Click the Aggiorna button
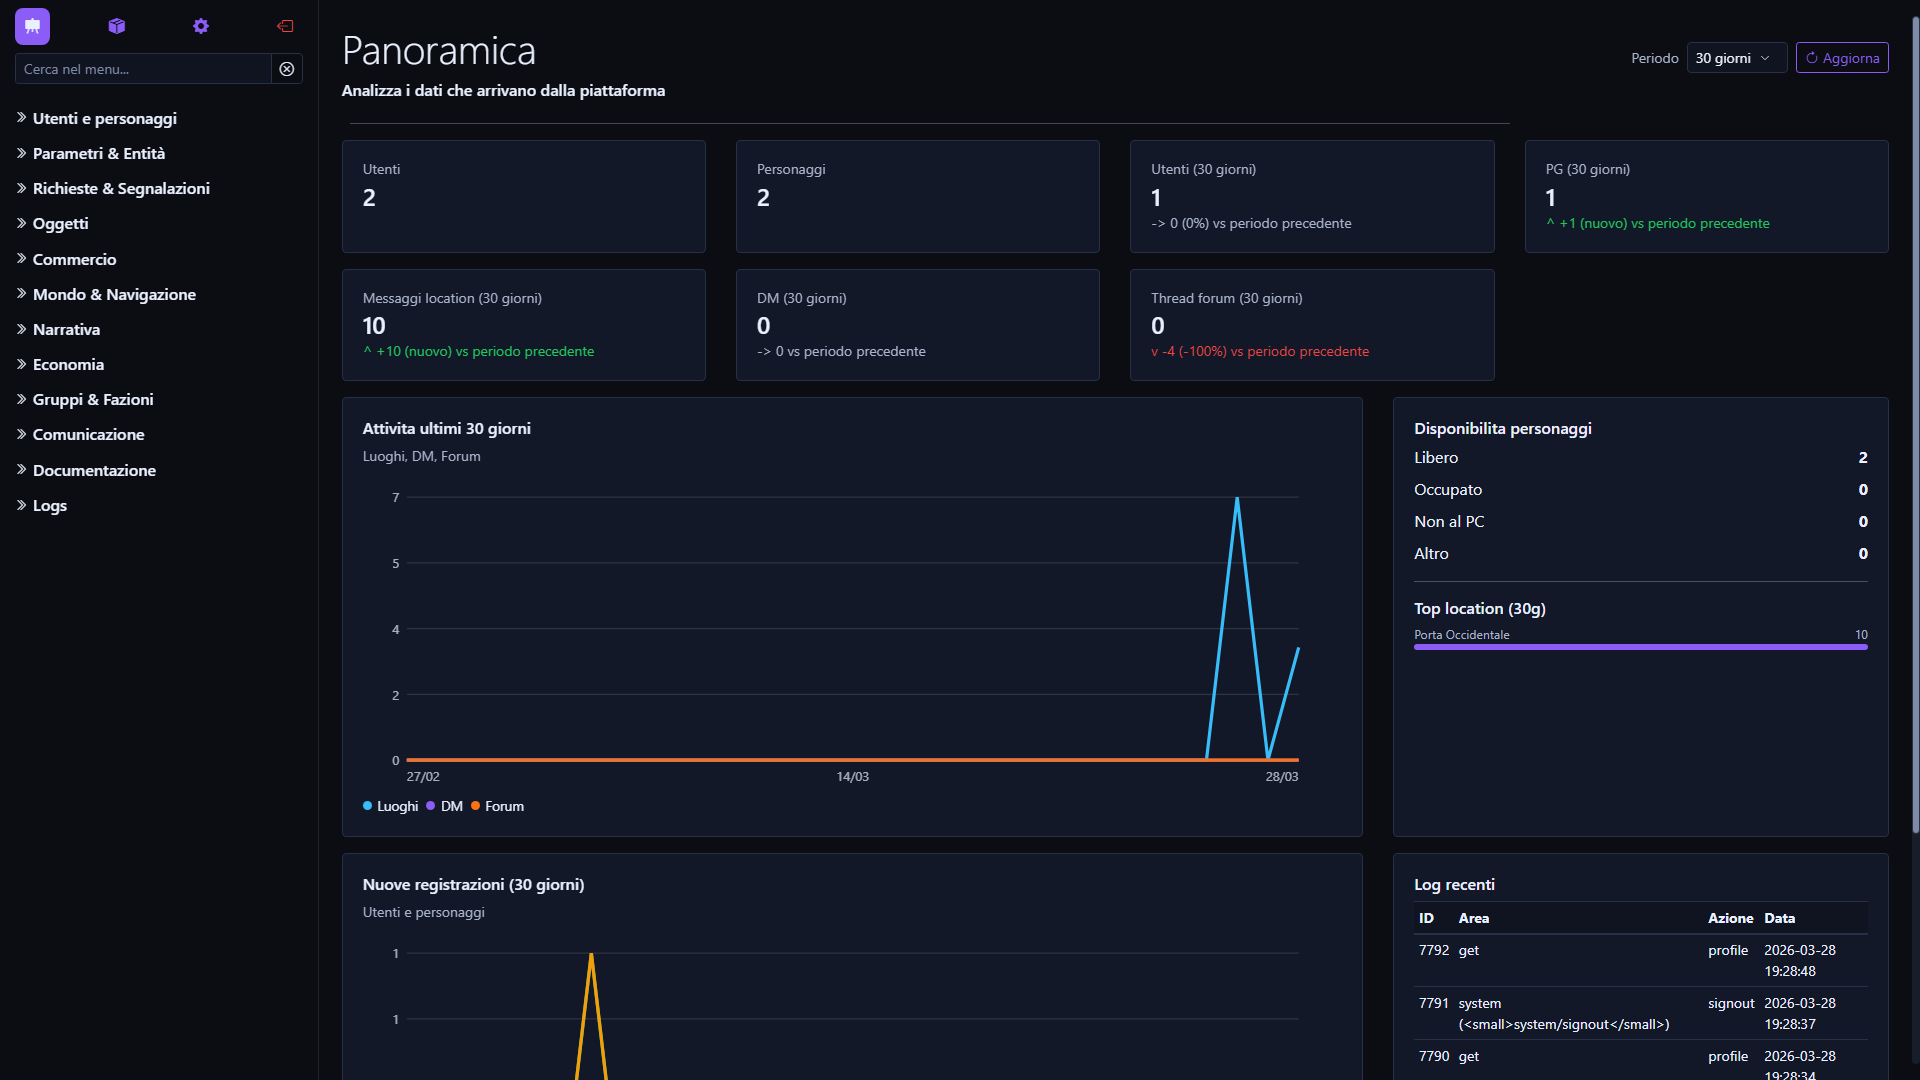Image resolution: width=1920 pixels, height=1080 pixels. pyautogui.click(x=1842, y=58)
